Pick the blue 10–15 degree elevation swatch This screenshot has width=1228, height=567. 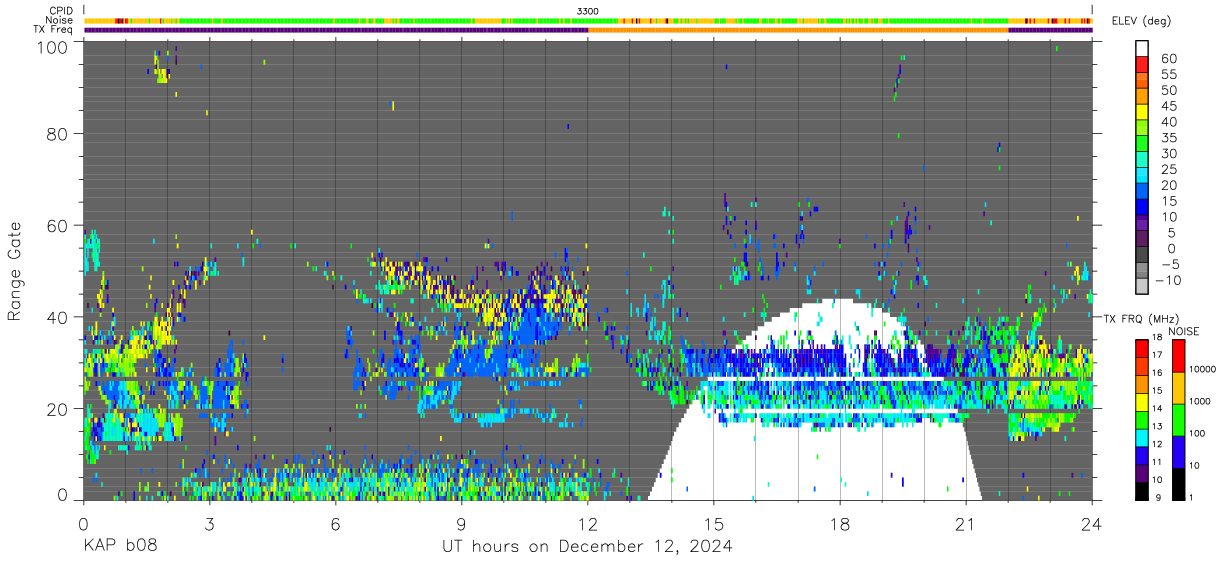tap(1142, 207)
